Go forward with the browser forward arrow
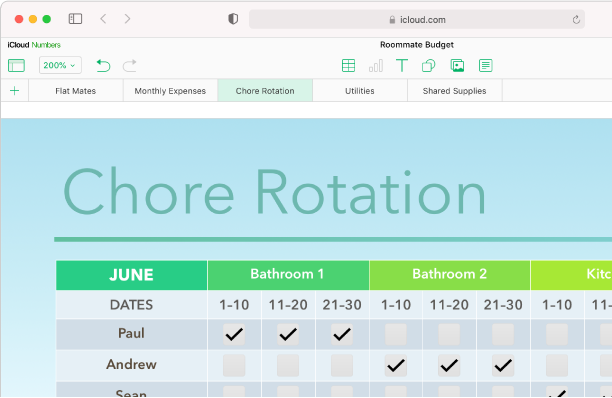The width and height of the screenshot is (612, 398). tap(127, 19)
